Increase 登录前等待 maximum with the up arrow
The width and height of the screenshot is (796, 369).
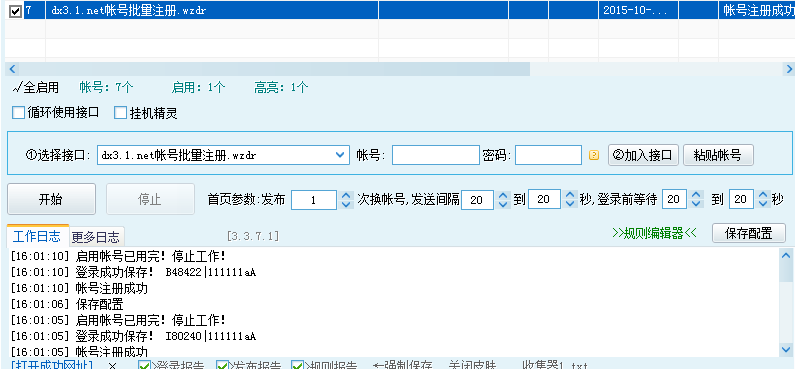point(763,194)
